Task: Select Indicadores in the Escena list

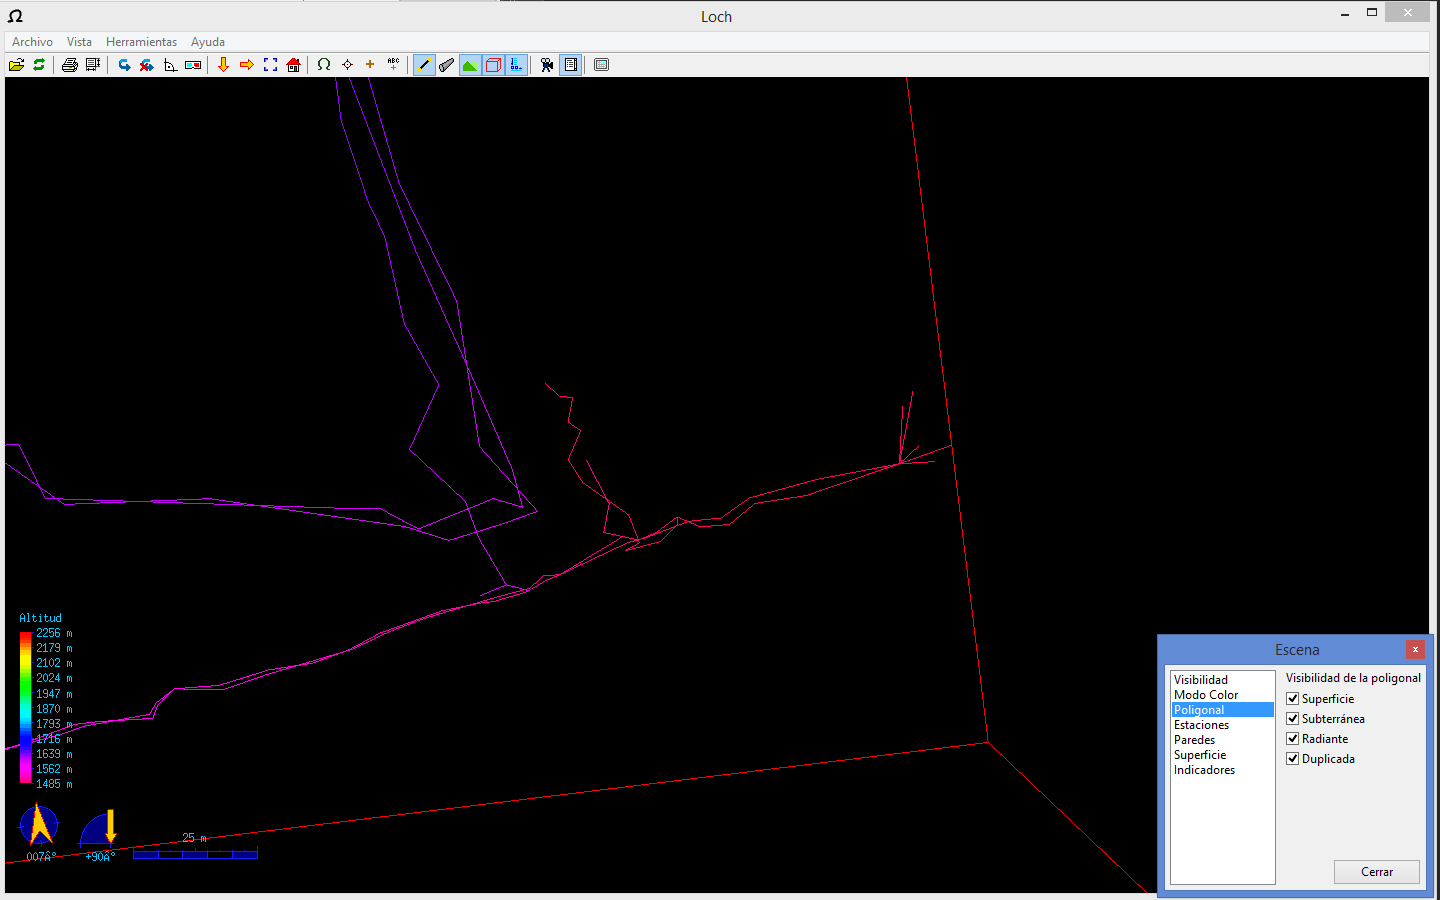Action: pyautogui.click(x=1222, y=770)
